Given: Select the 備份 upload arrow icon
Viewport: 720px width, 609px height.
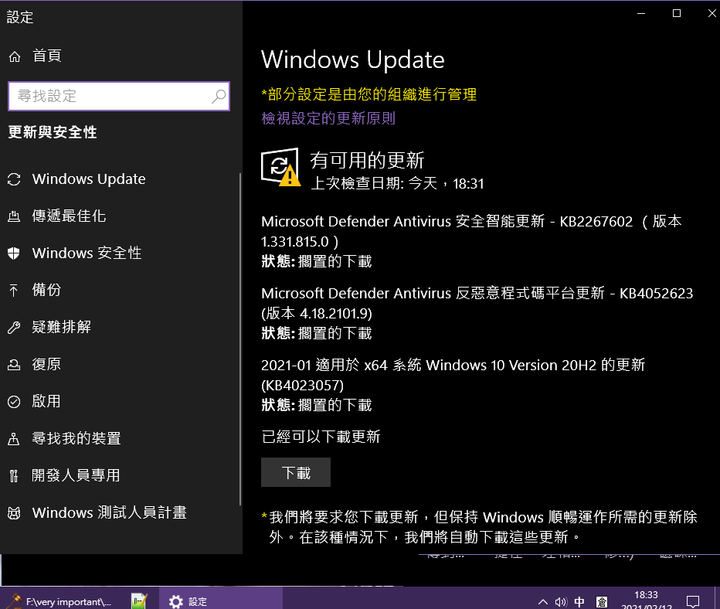Looking at the screenshot, I should (14, 290).
